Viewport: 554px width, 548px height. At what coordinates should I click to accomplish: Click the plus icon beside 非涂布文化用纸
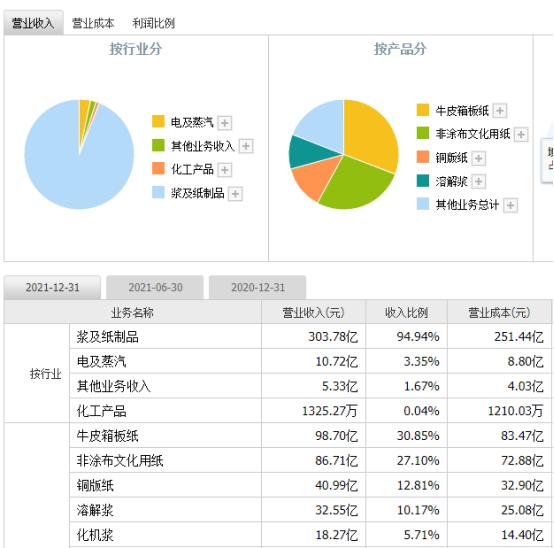pyautogui.click(x=521, y=134)
